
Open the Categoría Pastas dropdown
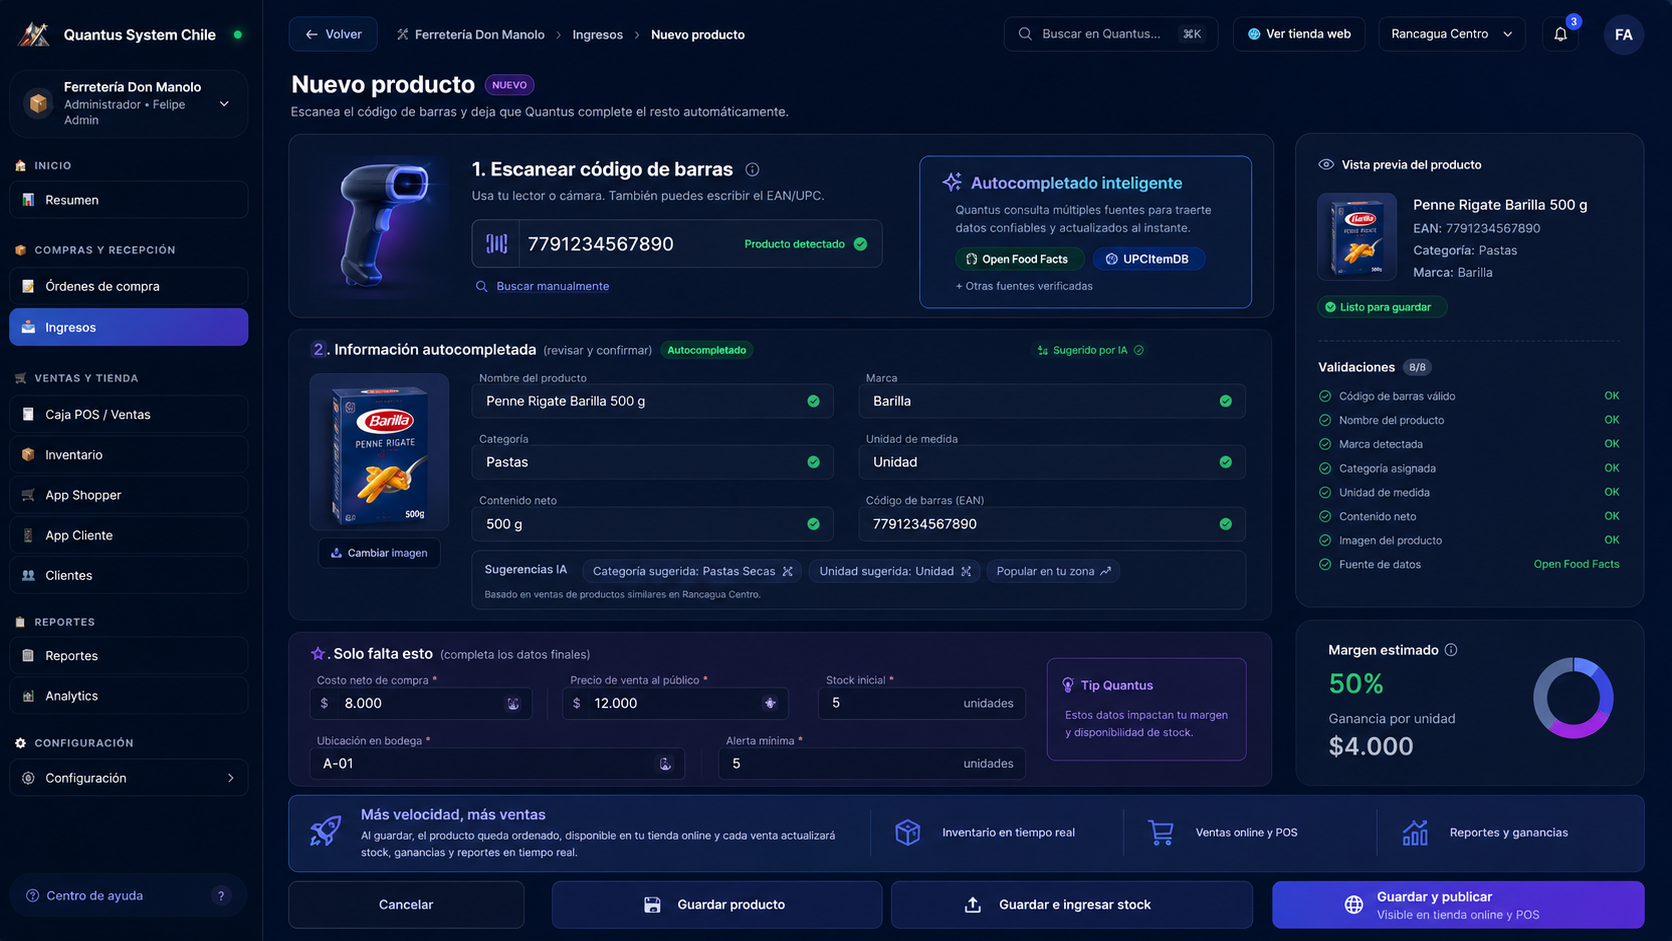pyautogui.click(x=652, y=462)
